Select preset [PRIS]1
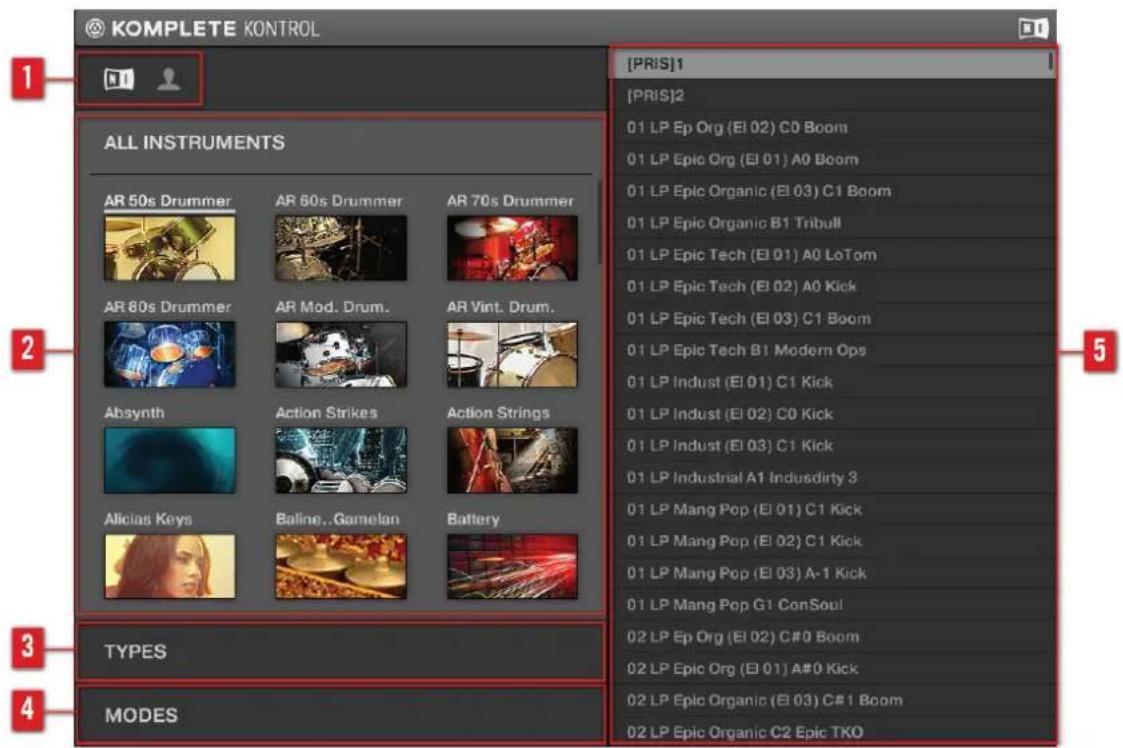The width and height of the screenshot is (1123, 748). [833, 64]
